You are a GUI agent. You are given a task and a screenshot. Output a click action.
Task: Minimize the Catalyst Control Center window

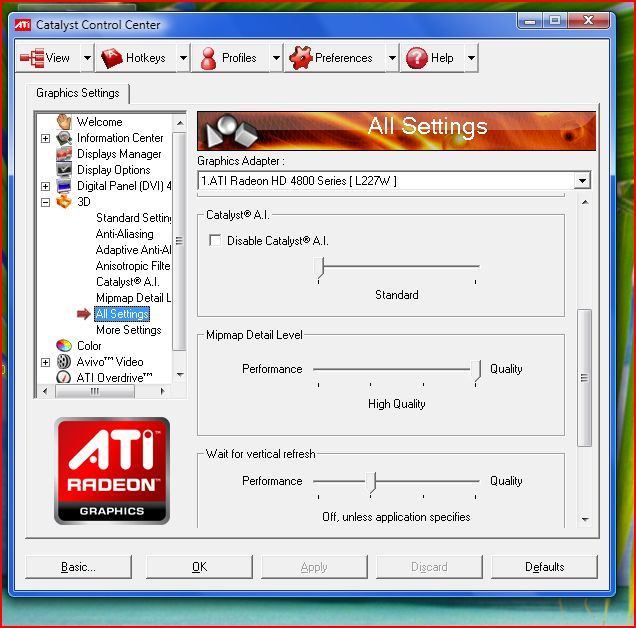pos(530,21)
